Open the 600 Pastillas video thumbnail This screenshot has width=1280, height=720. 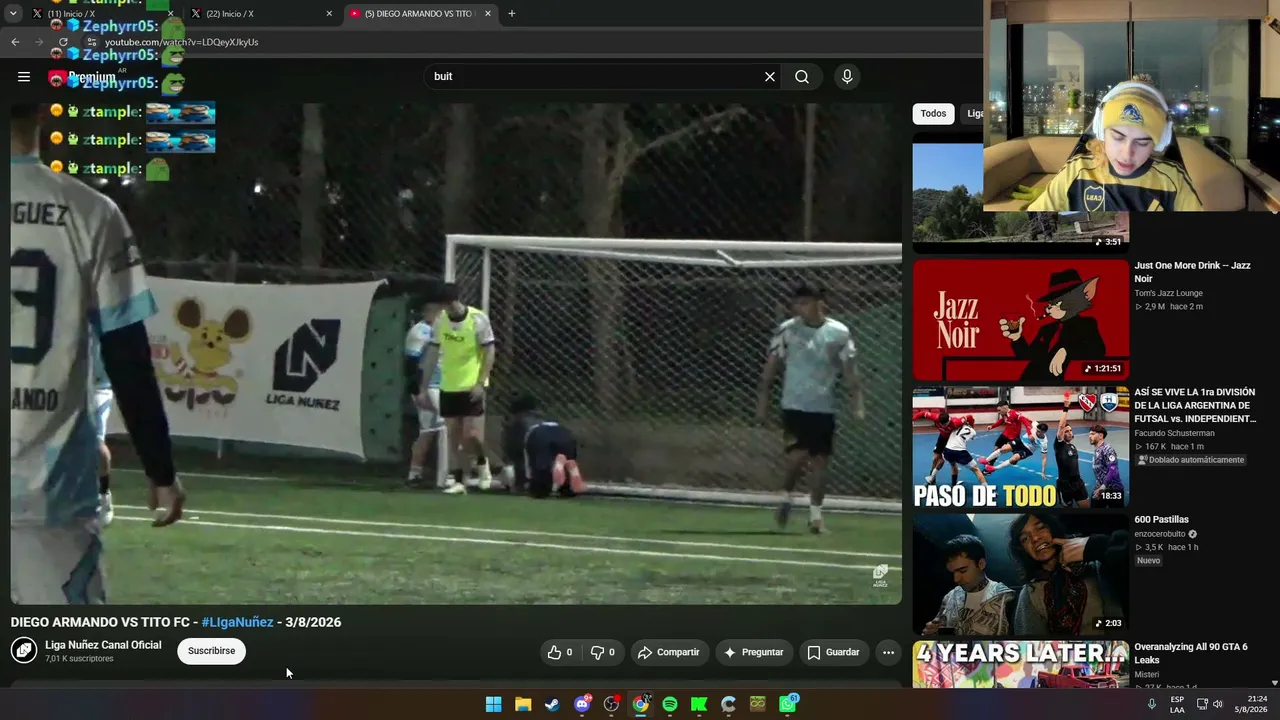pos(1021,574)
